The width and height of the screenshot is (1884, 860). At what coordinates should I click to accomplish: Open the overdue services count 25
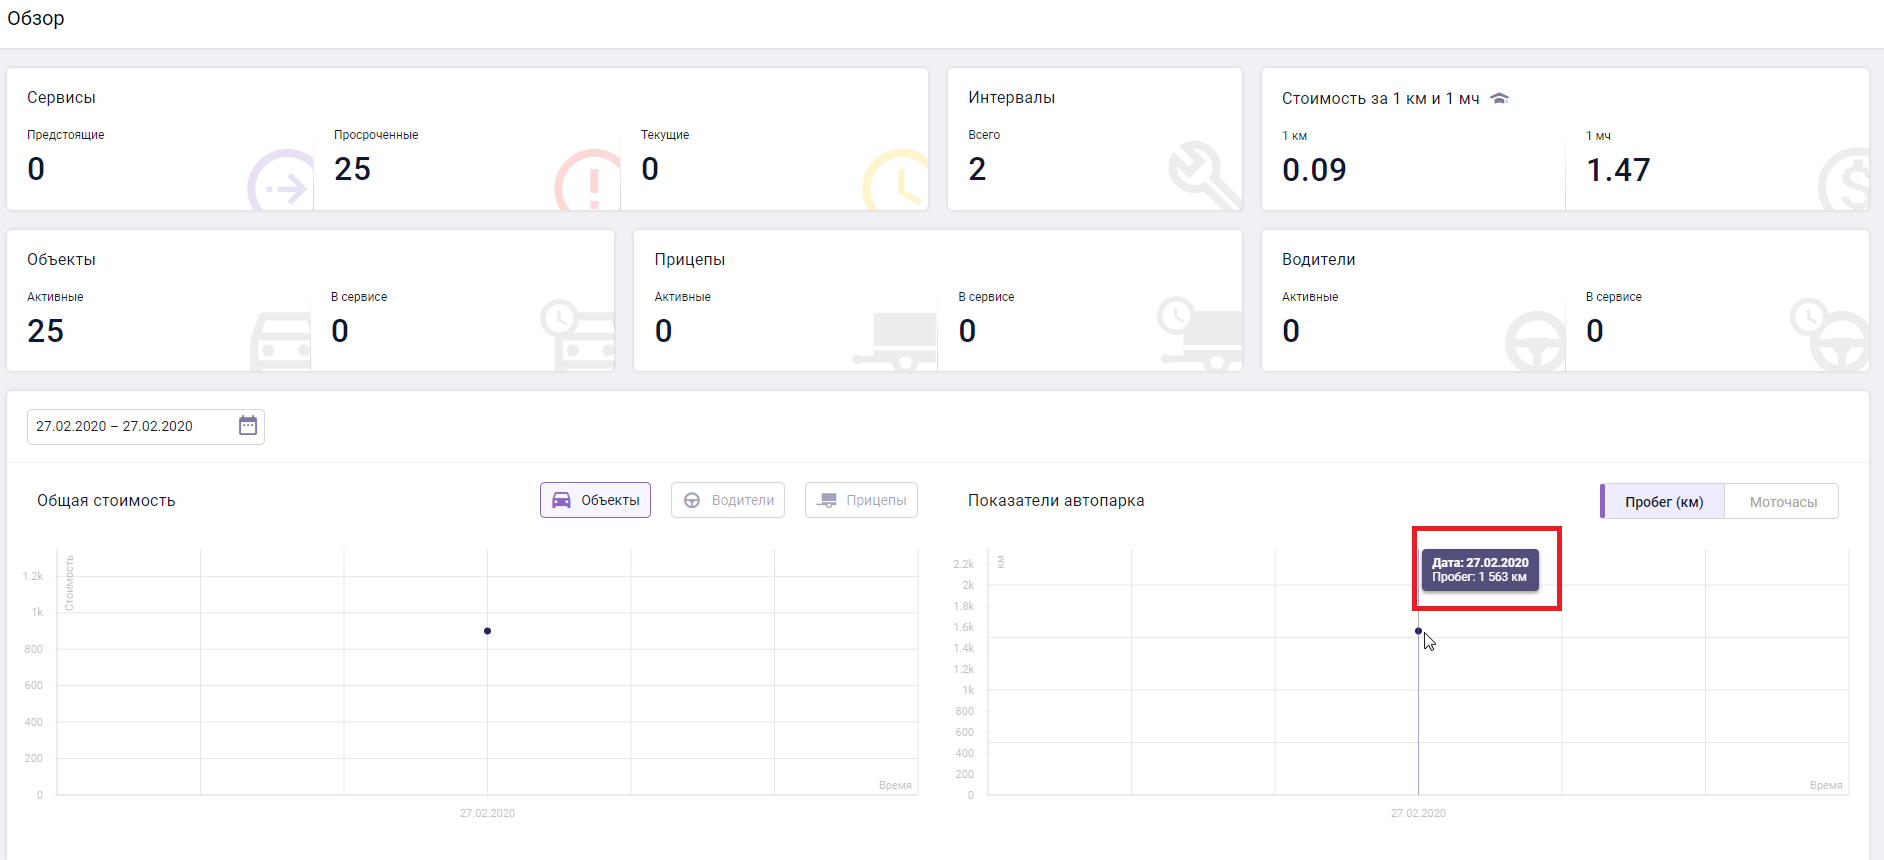[x=352, y=169]
